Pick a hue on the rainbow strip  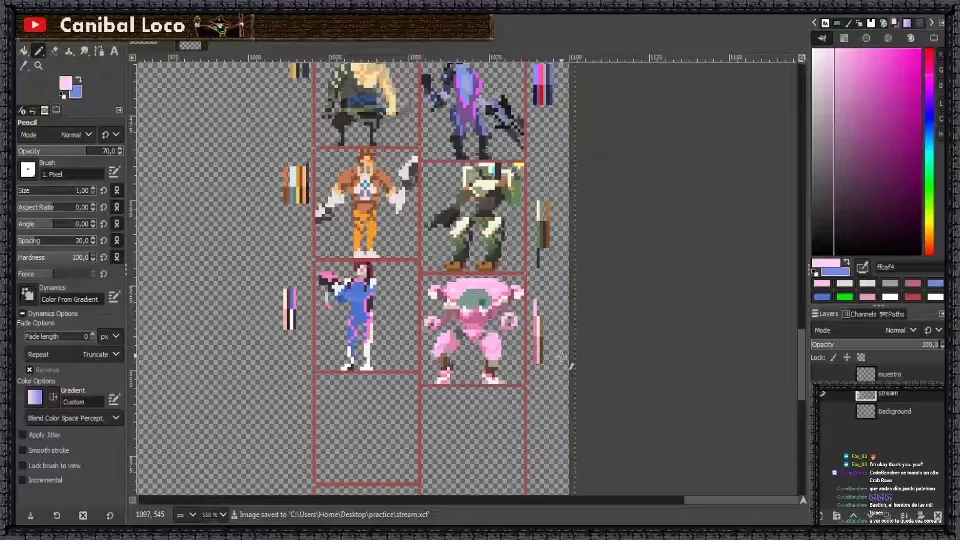pos(929,152)
